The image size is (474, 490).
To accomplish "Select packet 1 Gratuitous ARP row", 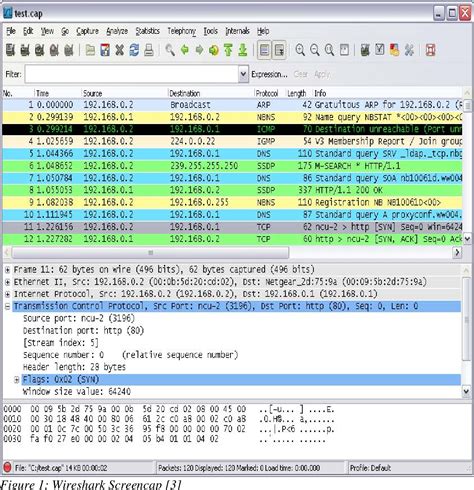I will click(232, 105).
